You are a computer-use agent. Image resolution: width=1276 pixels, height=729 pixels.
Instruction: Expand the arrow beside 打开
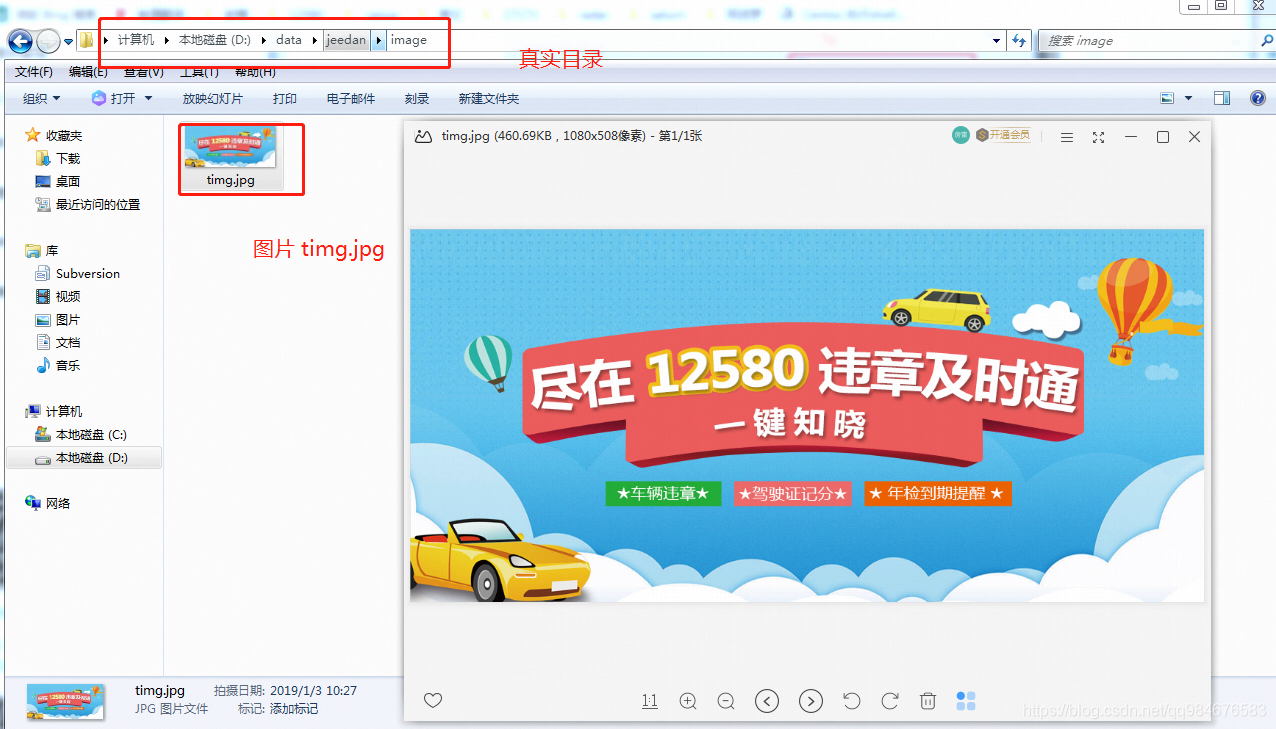pos(149,98)
